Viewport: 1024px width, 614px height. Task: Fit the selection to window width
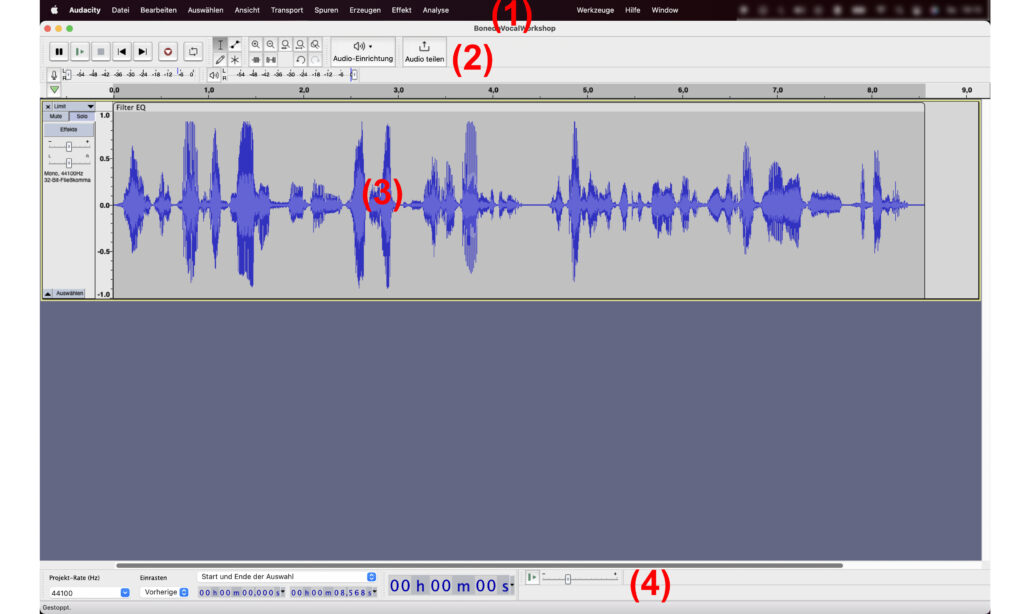pos(285,44)
